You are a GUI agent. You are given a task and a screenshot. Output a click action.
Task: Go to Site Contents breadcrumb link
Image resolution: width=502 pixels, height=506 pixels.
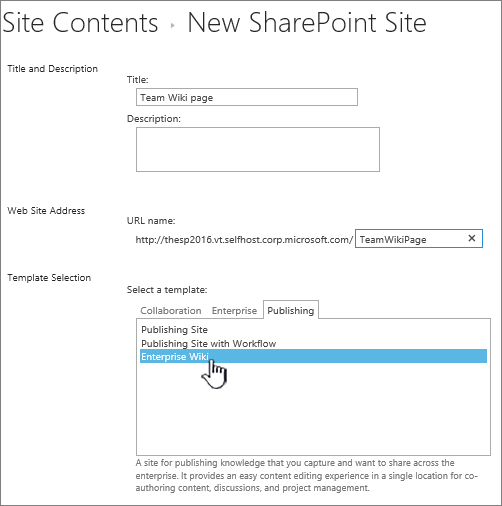point(80,23)
